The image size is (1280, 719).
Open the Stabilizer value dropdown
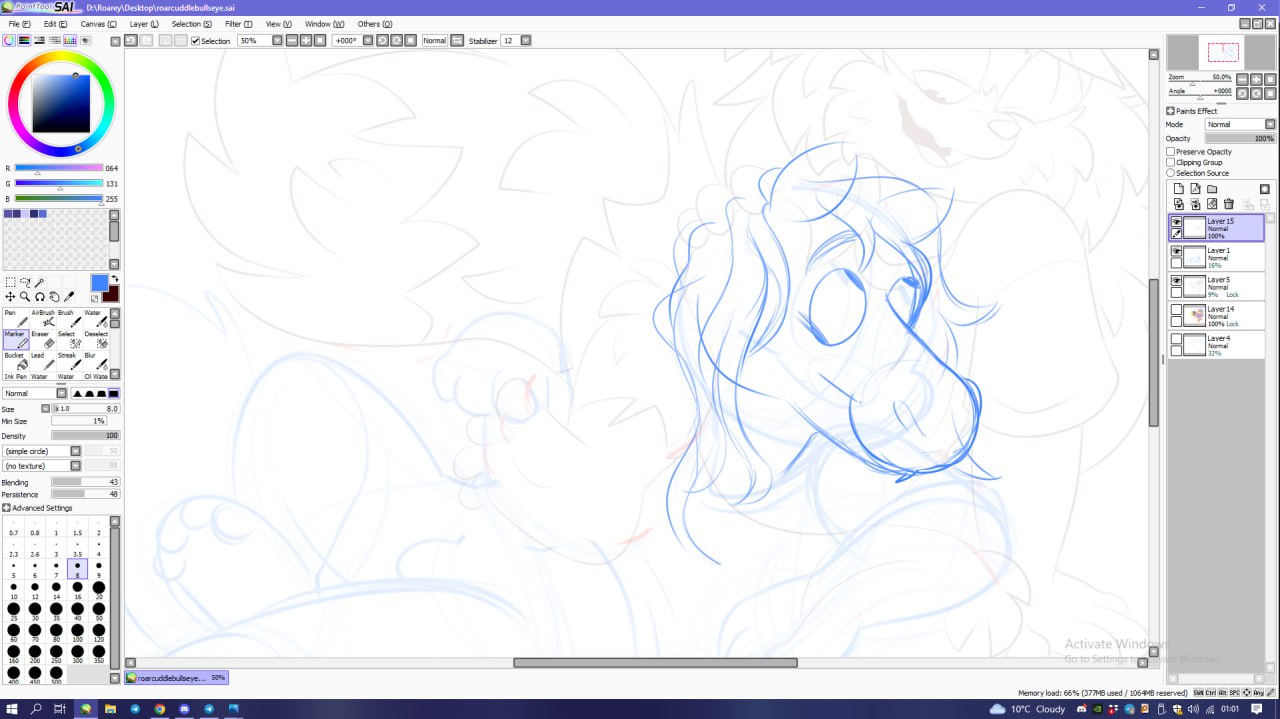(x=525, y=41)
